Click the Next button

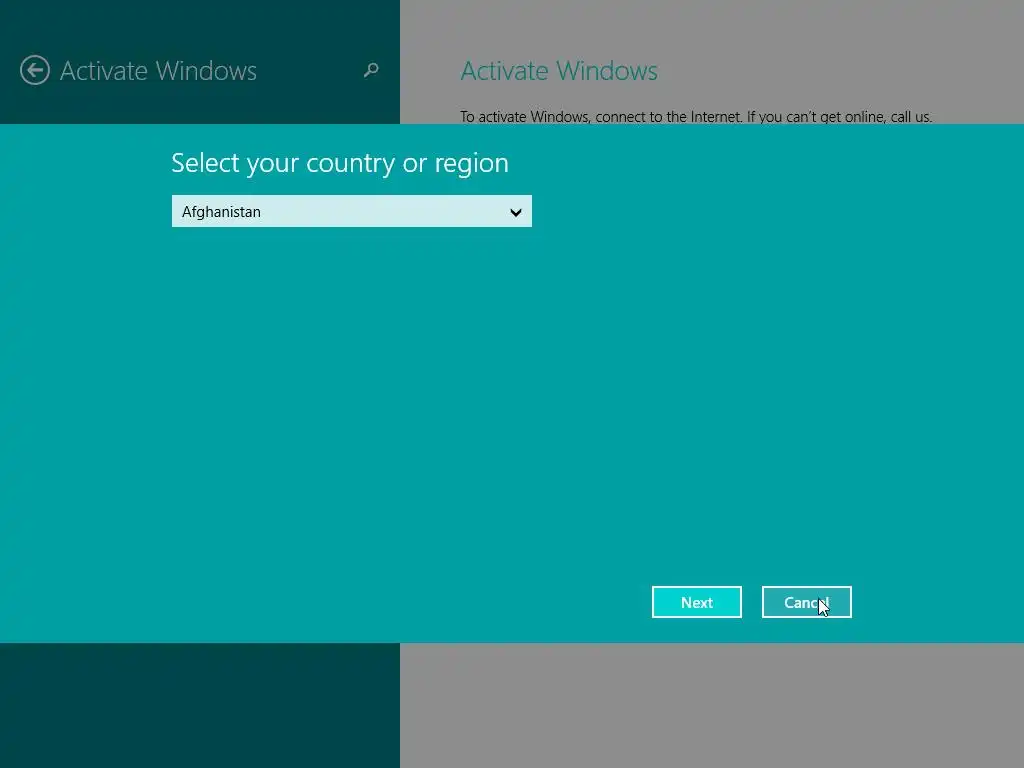(697, 601)
